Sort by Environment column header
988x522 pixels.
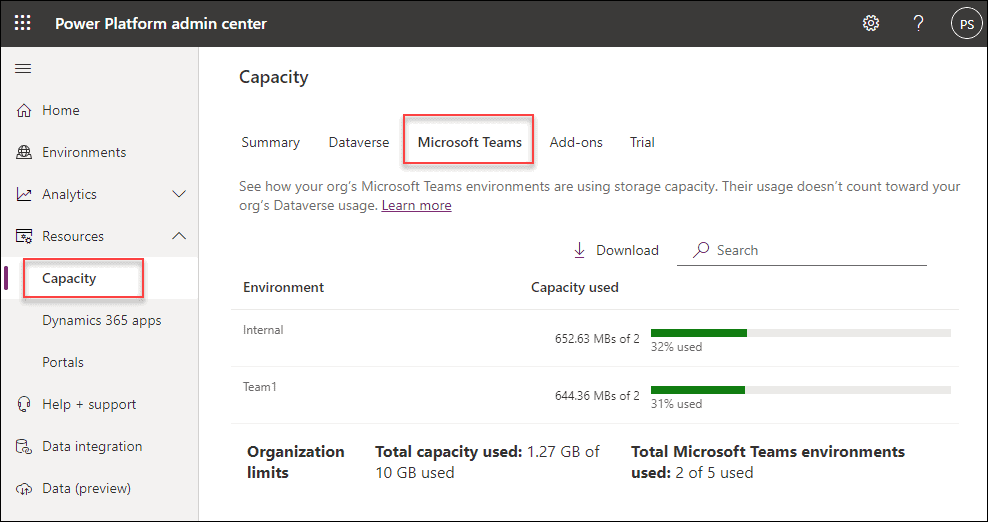pyautogui.click(x=284, y=287)
